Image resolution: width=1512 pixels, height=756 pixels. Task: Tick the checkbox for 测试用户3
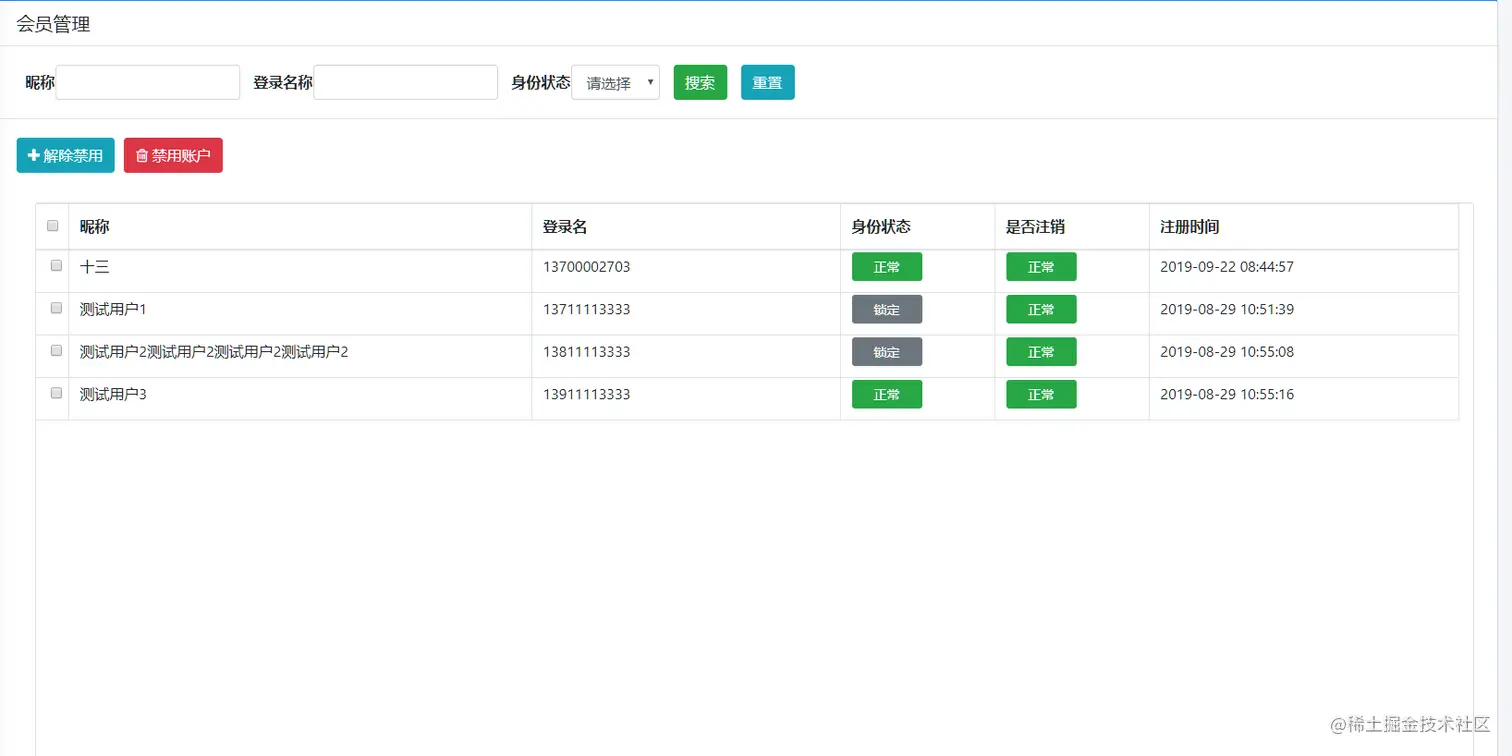[56, 393]
